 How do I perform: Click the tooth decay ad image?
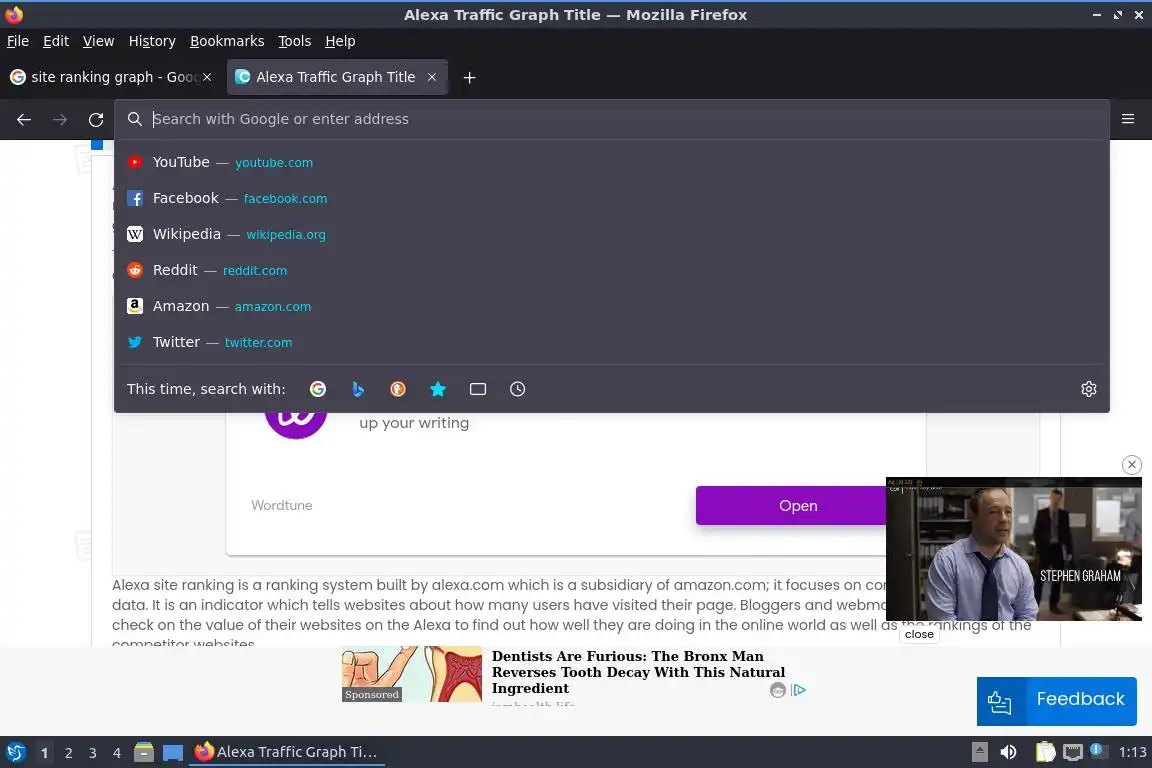pos(411,674)
